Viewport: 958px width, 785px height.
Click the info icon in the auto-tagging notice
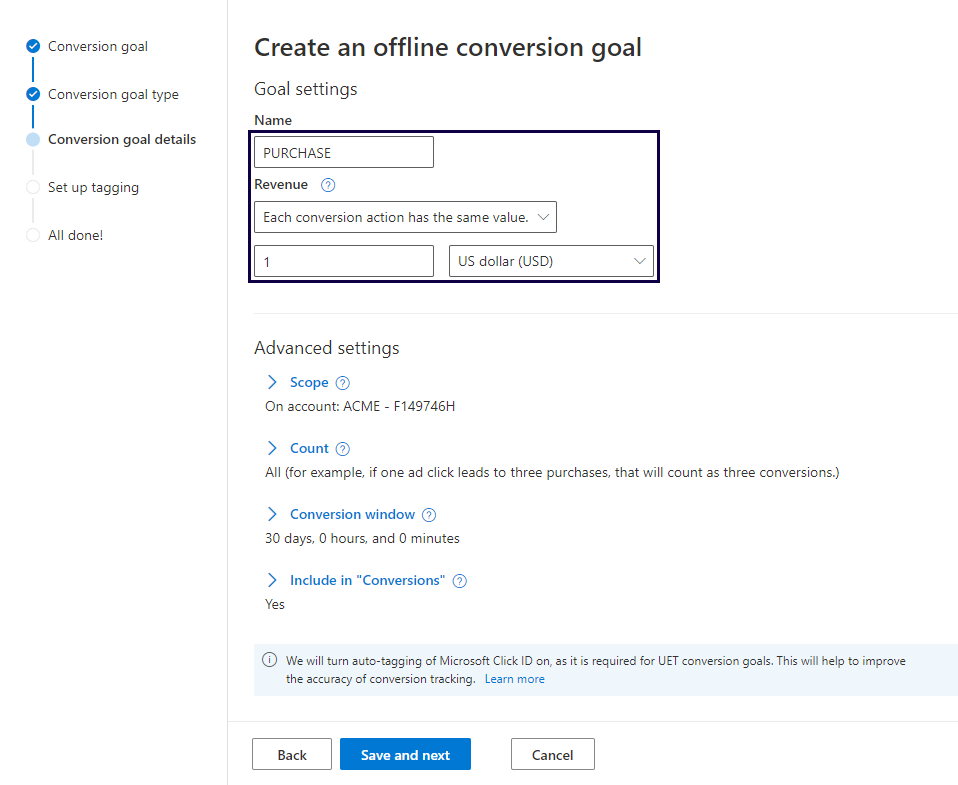[268, 660]
